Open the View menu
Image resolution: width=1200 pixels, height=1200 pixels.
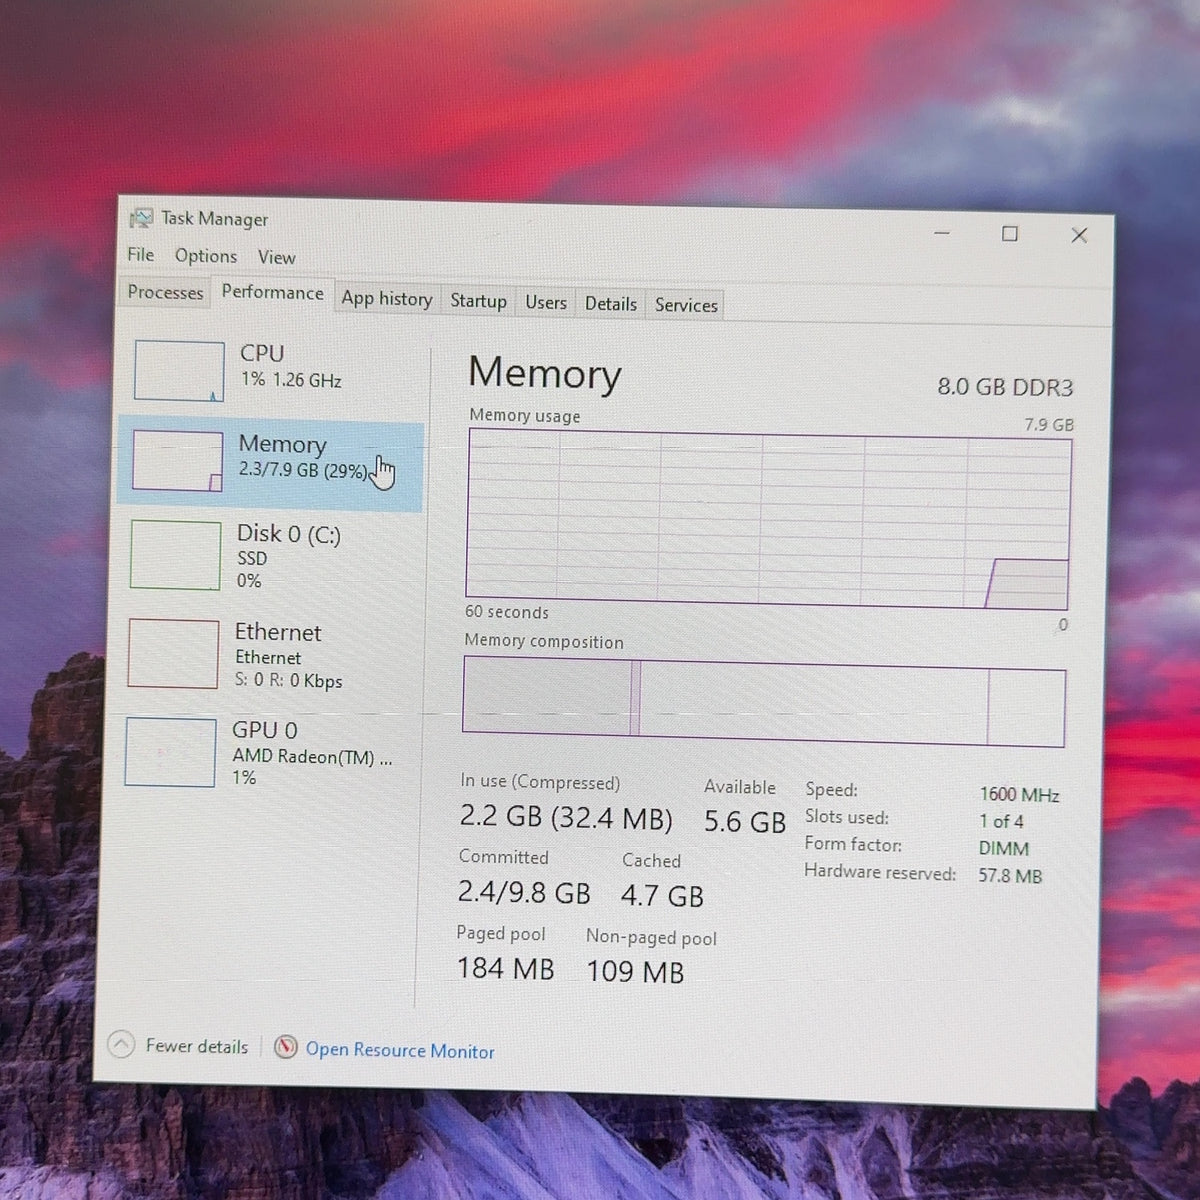[x=277, y=258]
